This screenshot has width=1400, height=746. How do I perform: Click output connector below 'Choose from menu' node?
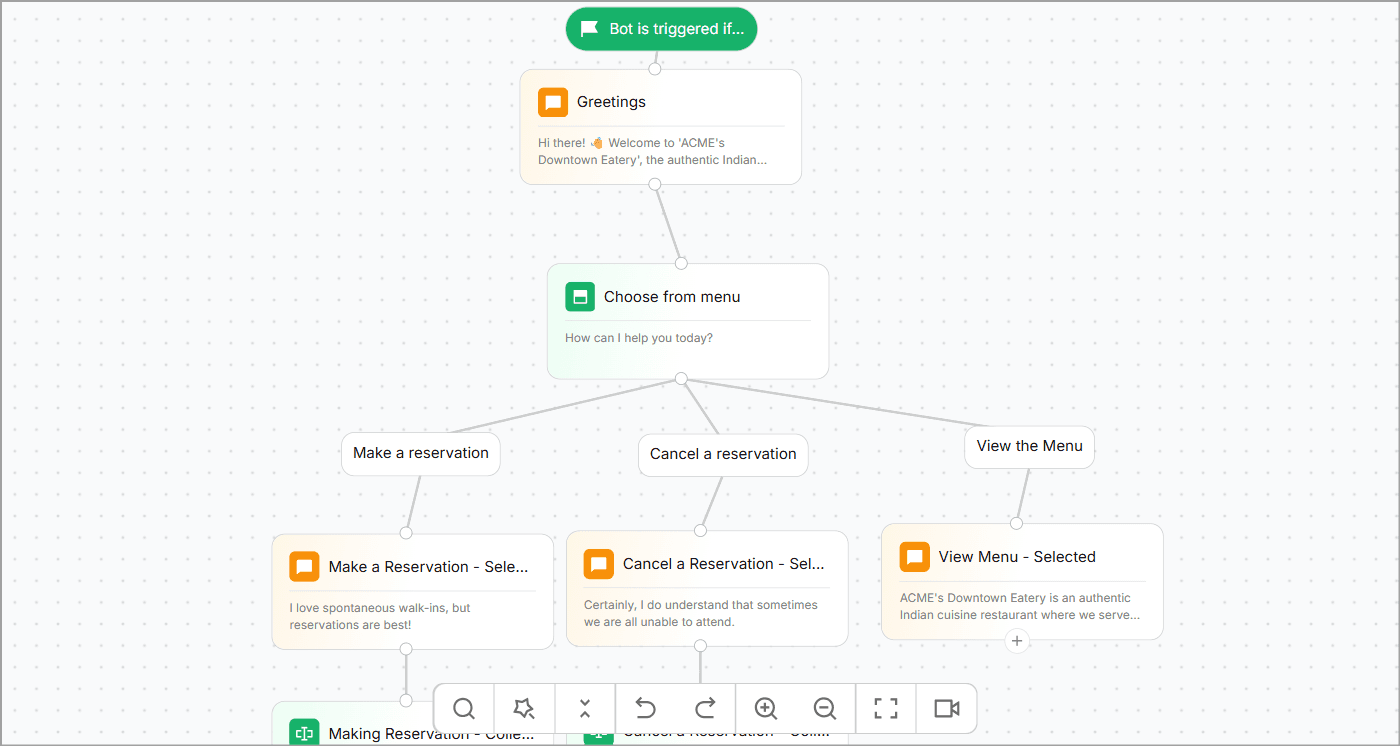click(x=681, y=378)
